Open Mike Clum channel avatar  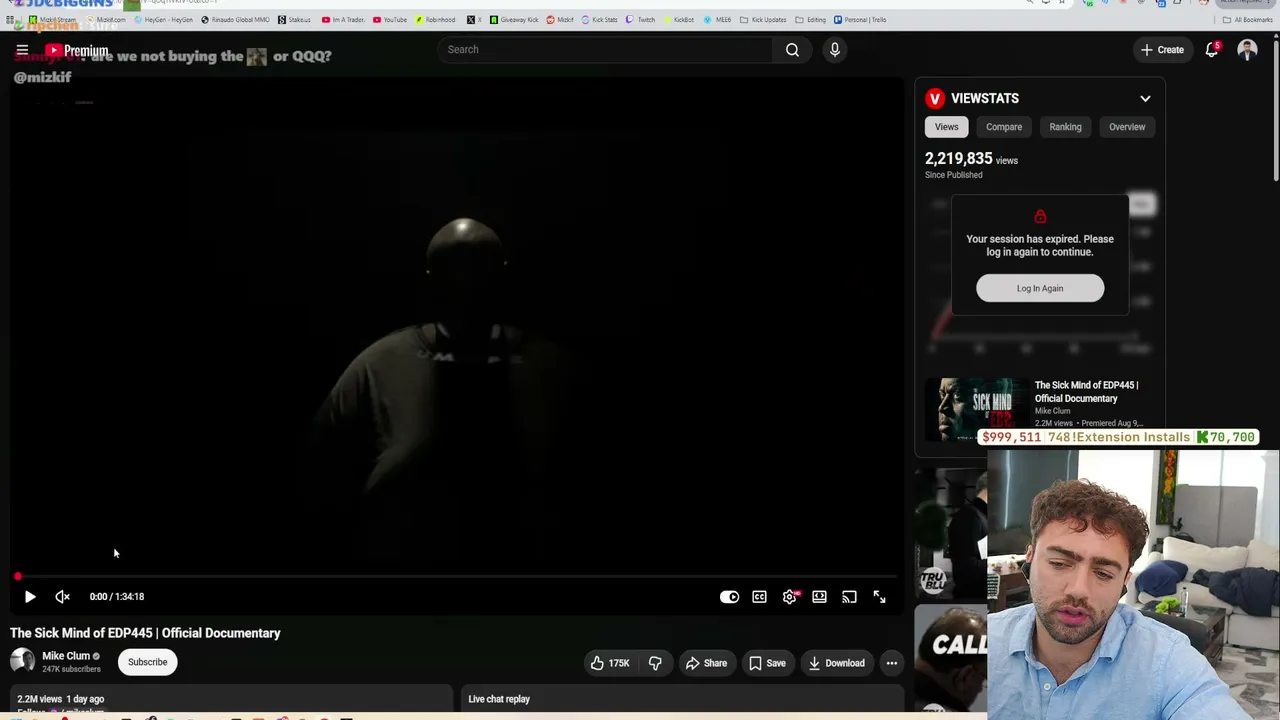tap(22, 660)
